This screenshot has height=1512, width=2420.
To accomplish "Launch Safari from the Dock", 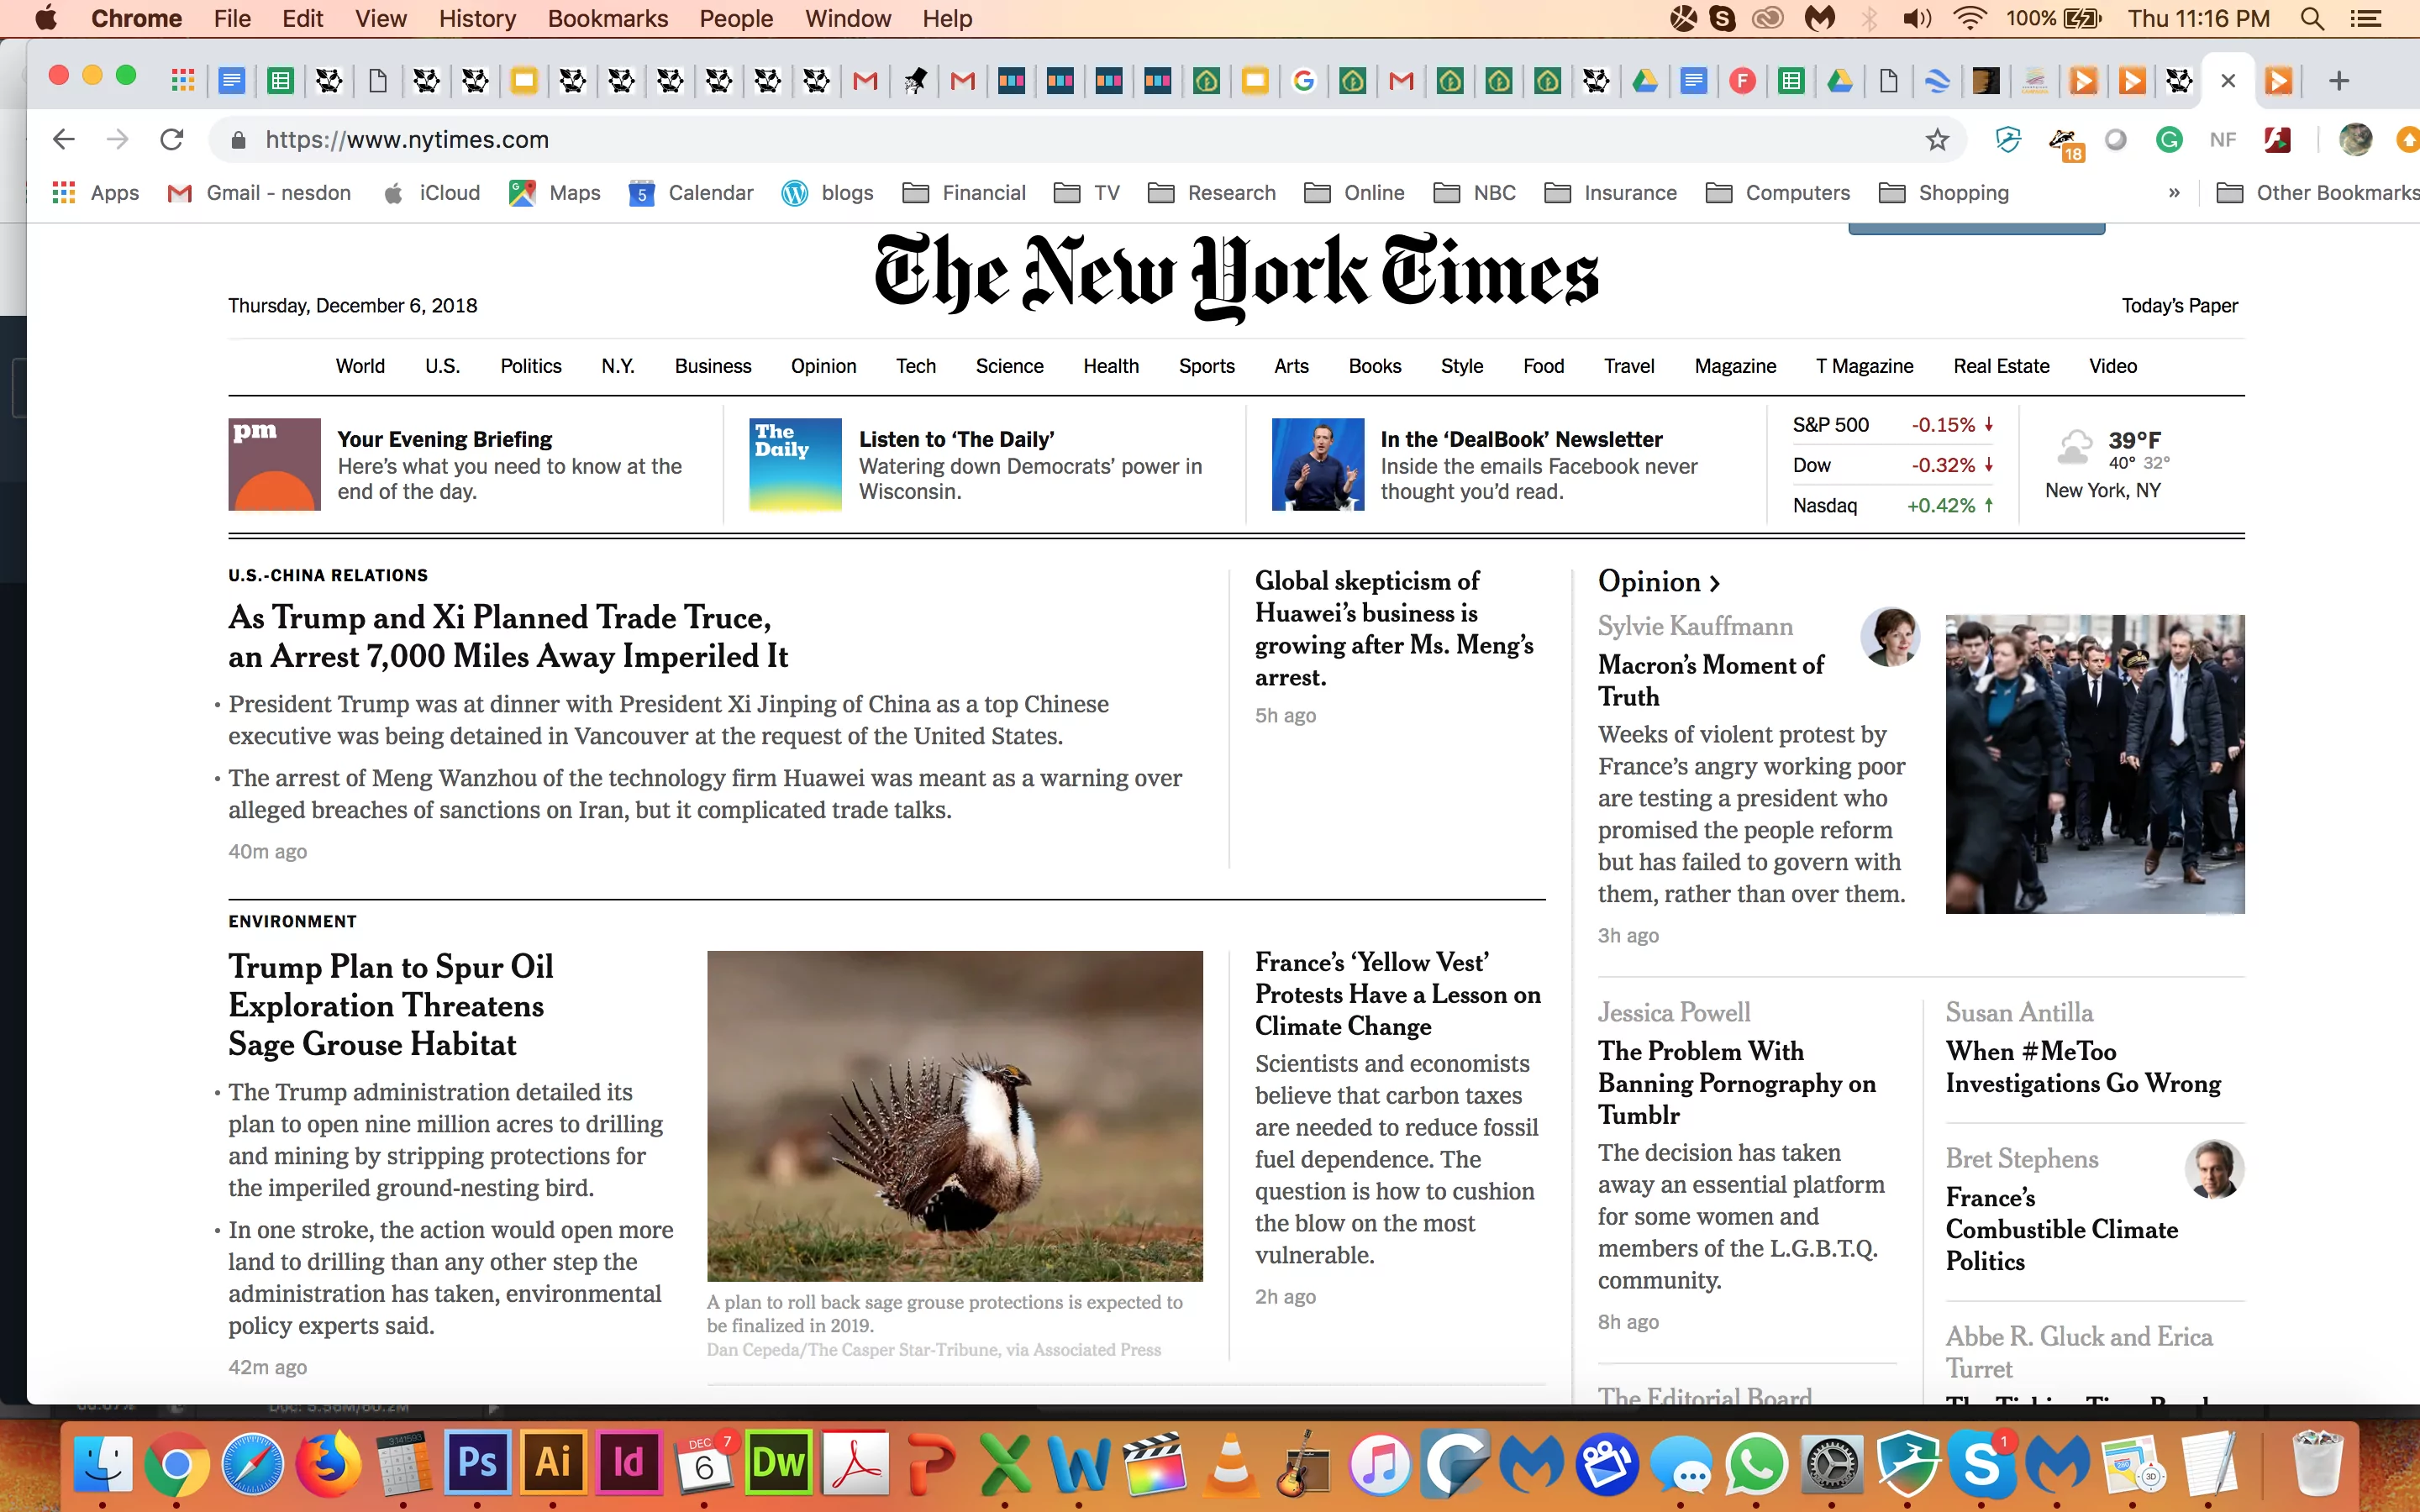I will pyautogui.click(x=252, y=1464).
